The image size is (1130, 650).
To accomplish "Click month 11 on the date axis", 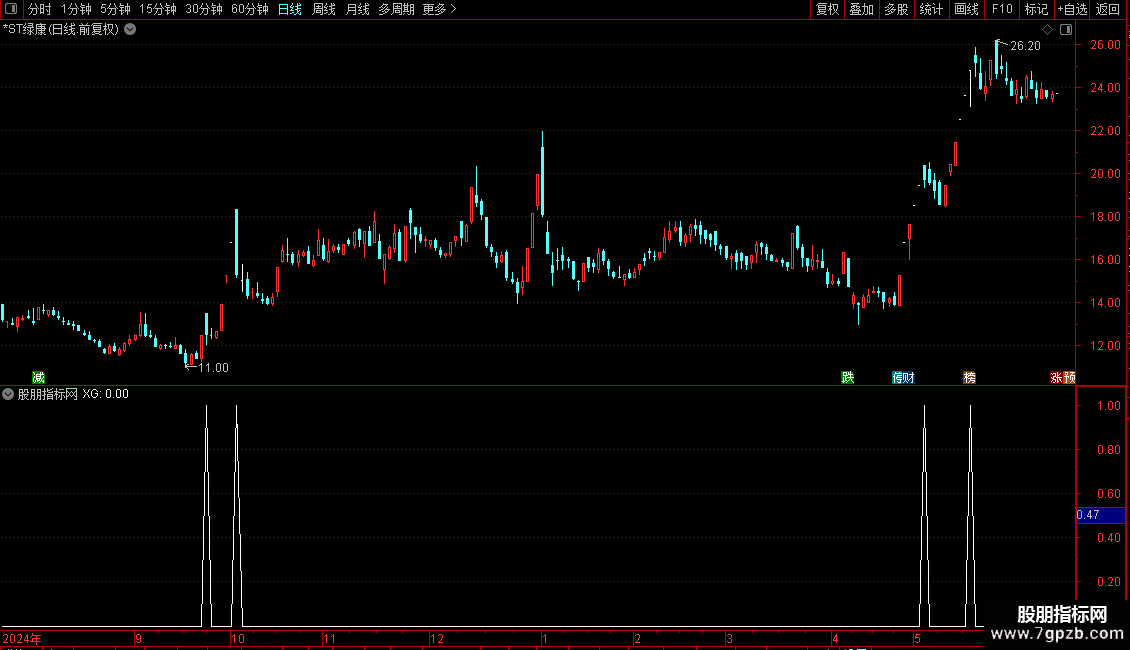I will pos(329,638).
